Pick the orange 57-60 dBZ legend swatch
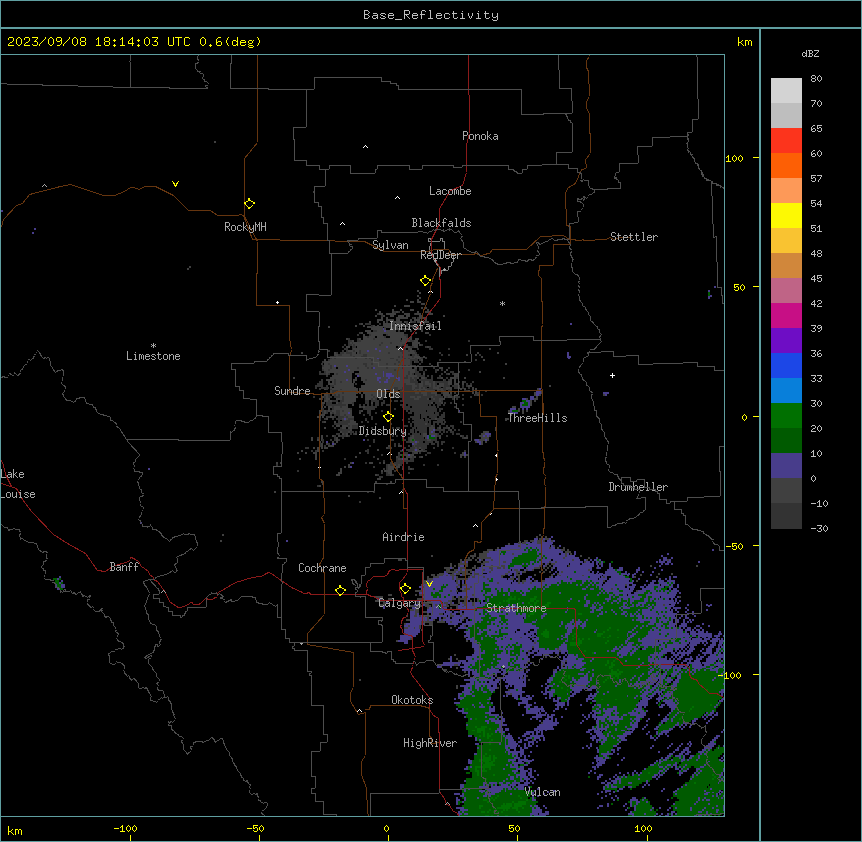This screenshot has width=862, height=842. point(786,165)
